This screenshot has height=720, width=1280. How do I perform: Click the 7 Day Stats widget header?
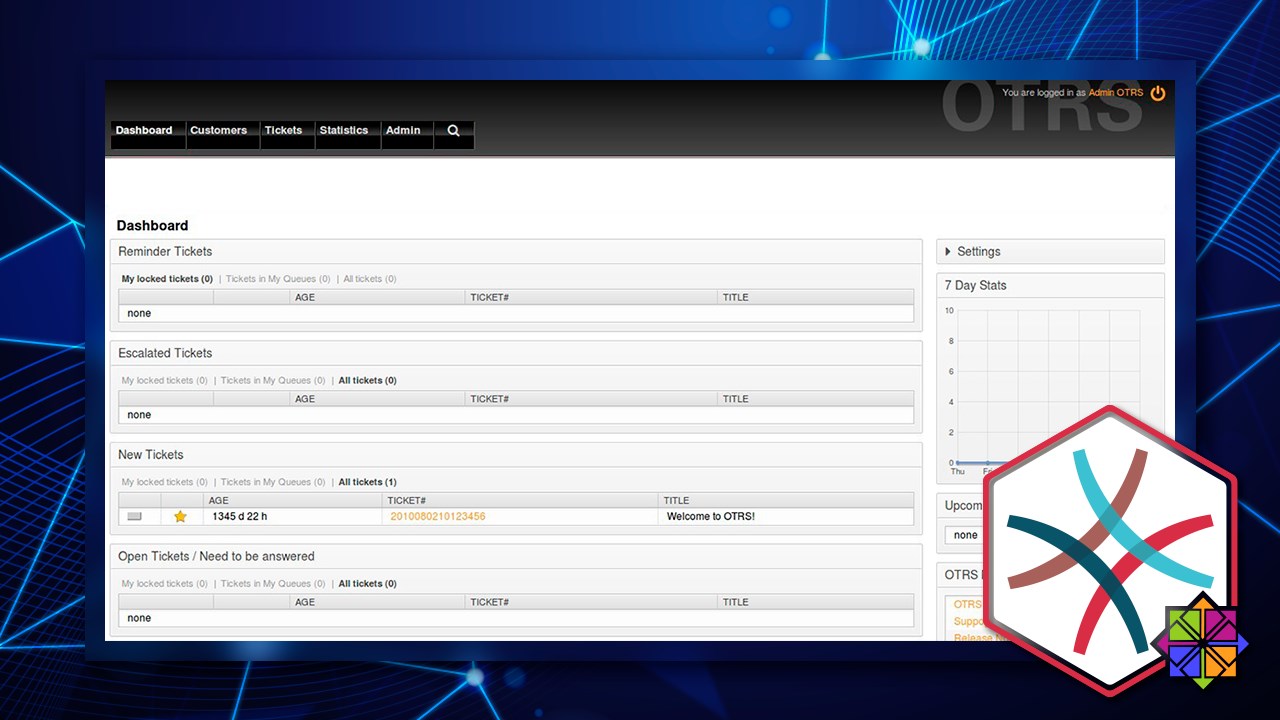tap(1050, 286)
